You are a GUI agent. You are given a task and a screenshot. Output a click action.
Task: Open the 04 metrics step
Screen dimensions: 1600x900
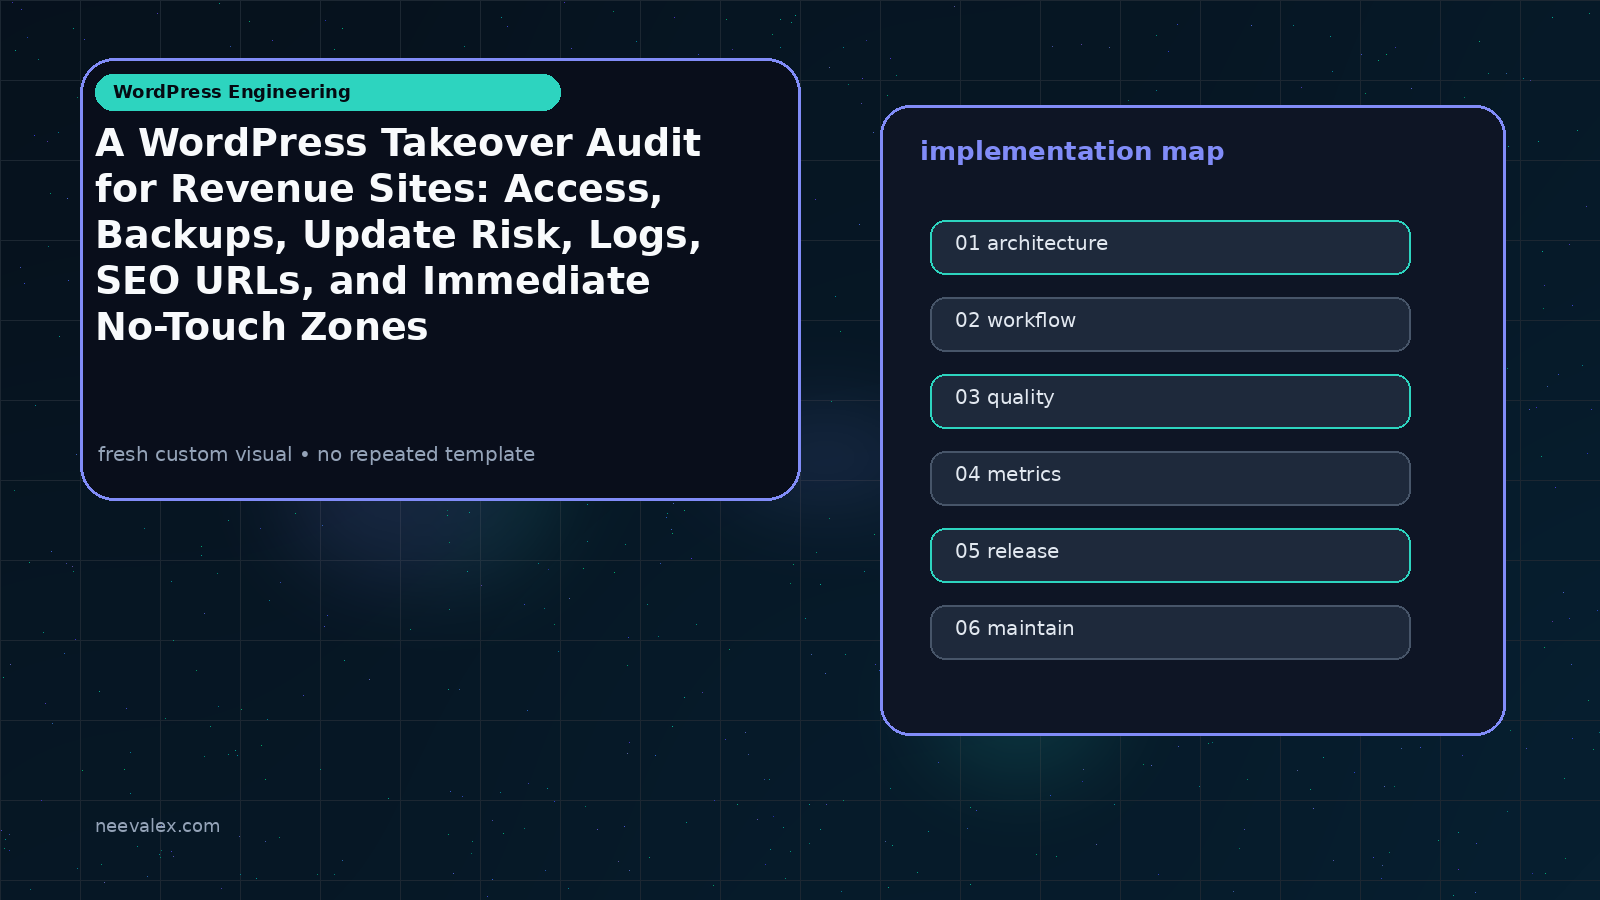click(x=1170, y=478)
